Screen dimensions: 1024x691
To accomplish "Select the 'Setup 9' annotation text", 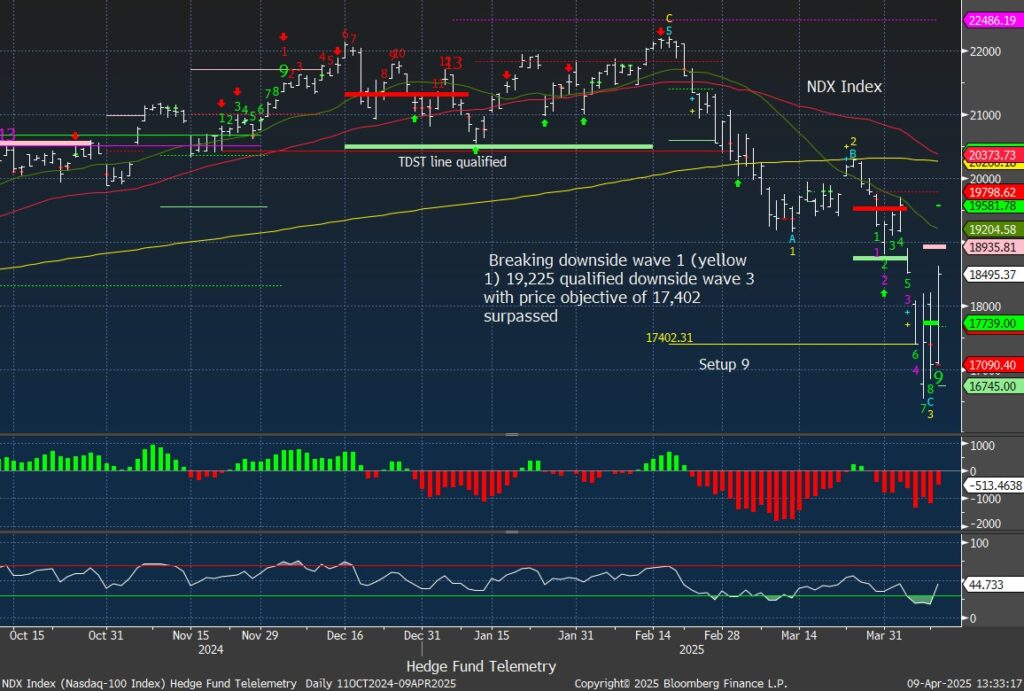I will [x=724, y=364].
